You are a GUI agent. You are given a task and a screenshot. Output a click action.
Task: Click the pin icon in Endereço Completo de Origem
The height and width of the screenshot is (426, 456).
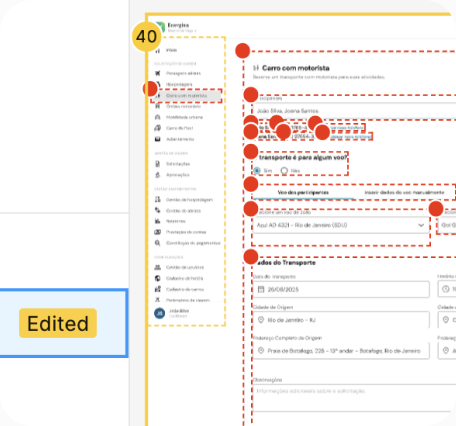coord(261,351)
